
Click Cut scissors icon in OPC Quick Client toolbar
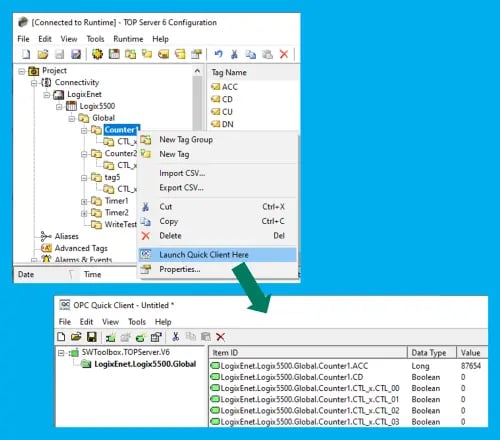(176, 337)
